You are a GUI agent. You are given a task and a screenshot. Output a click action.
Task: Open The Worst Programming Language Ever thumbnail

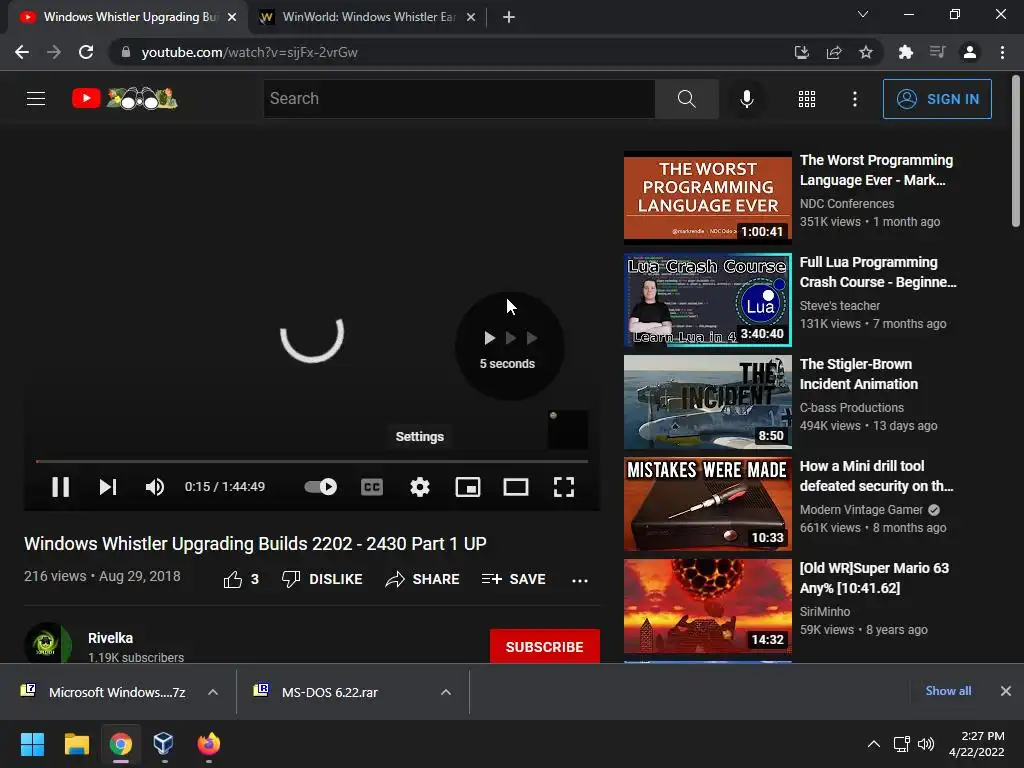708,197
